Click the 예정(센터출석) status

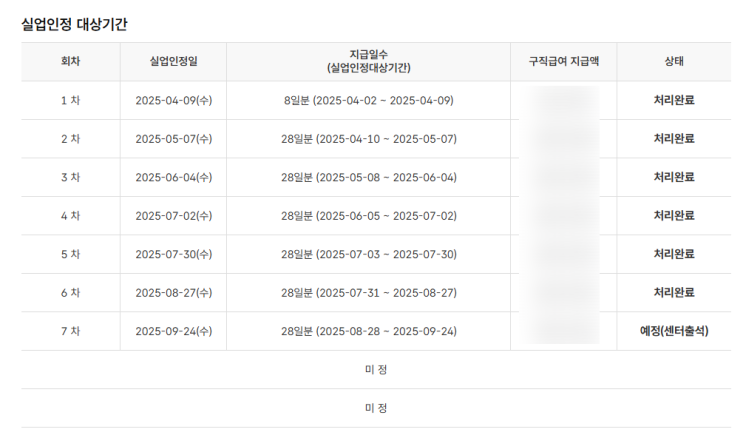(674, 331)
